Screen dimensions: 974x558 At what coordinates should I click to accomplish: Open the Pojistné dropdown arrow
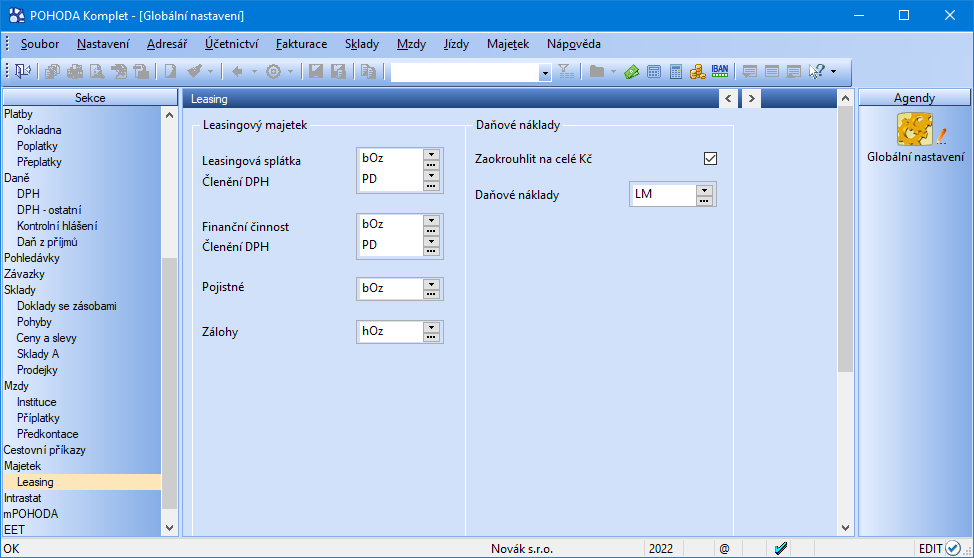coord(431,284)
